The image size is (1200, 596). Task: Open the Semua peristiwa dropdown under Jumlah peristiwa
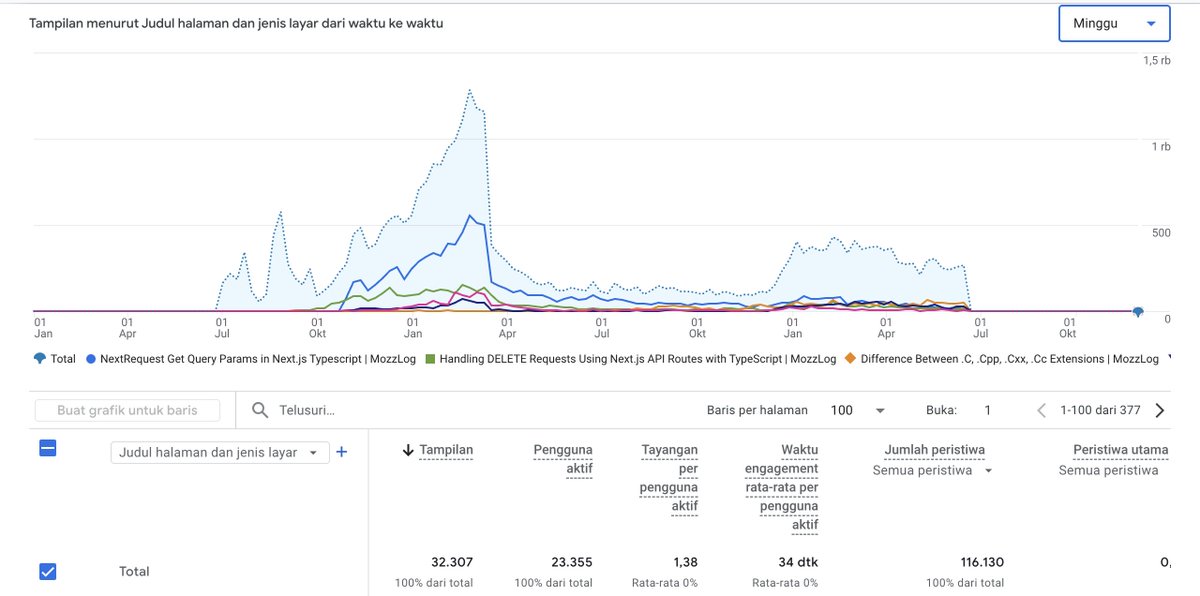(933, 470)
